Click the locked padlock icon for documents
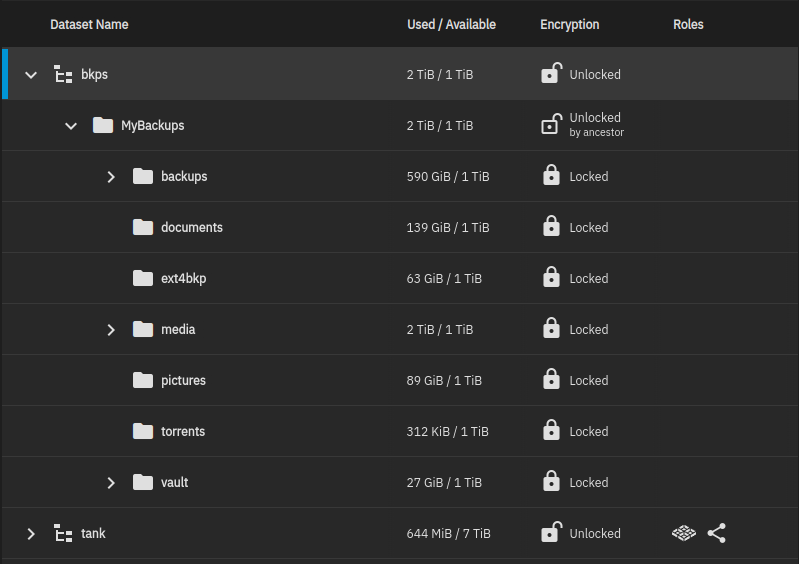 (551, 226)
